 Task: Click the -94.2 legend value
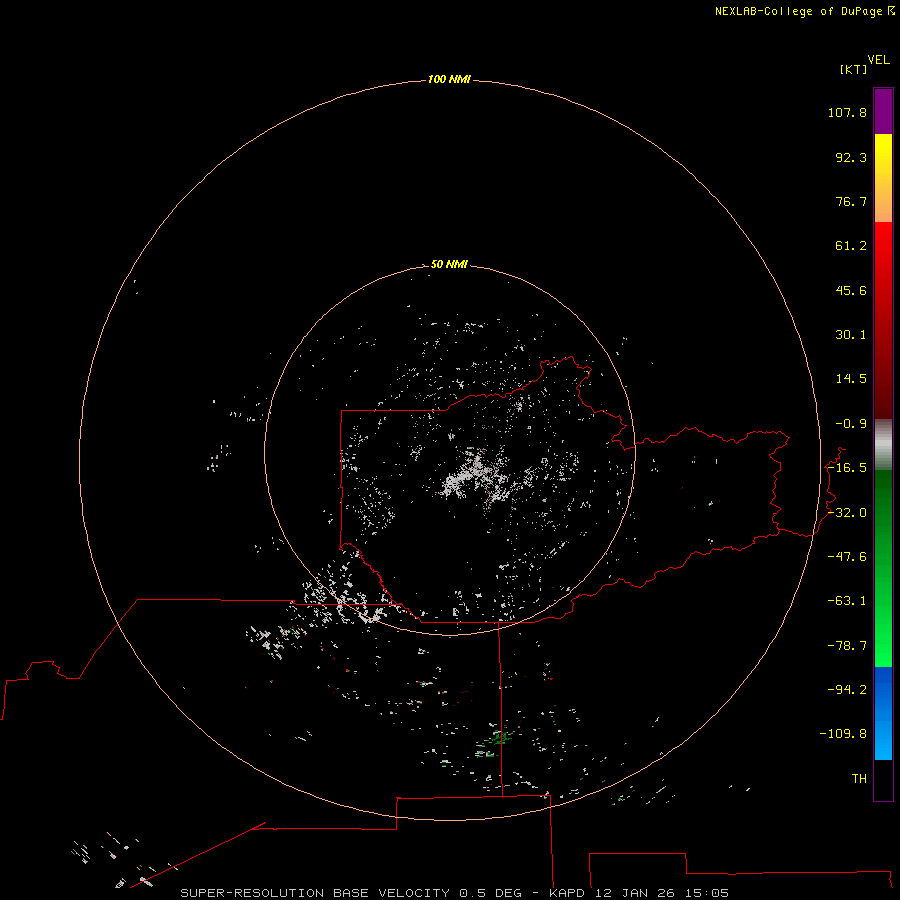pyautogui.click(x=847, y=689)
